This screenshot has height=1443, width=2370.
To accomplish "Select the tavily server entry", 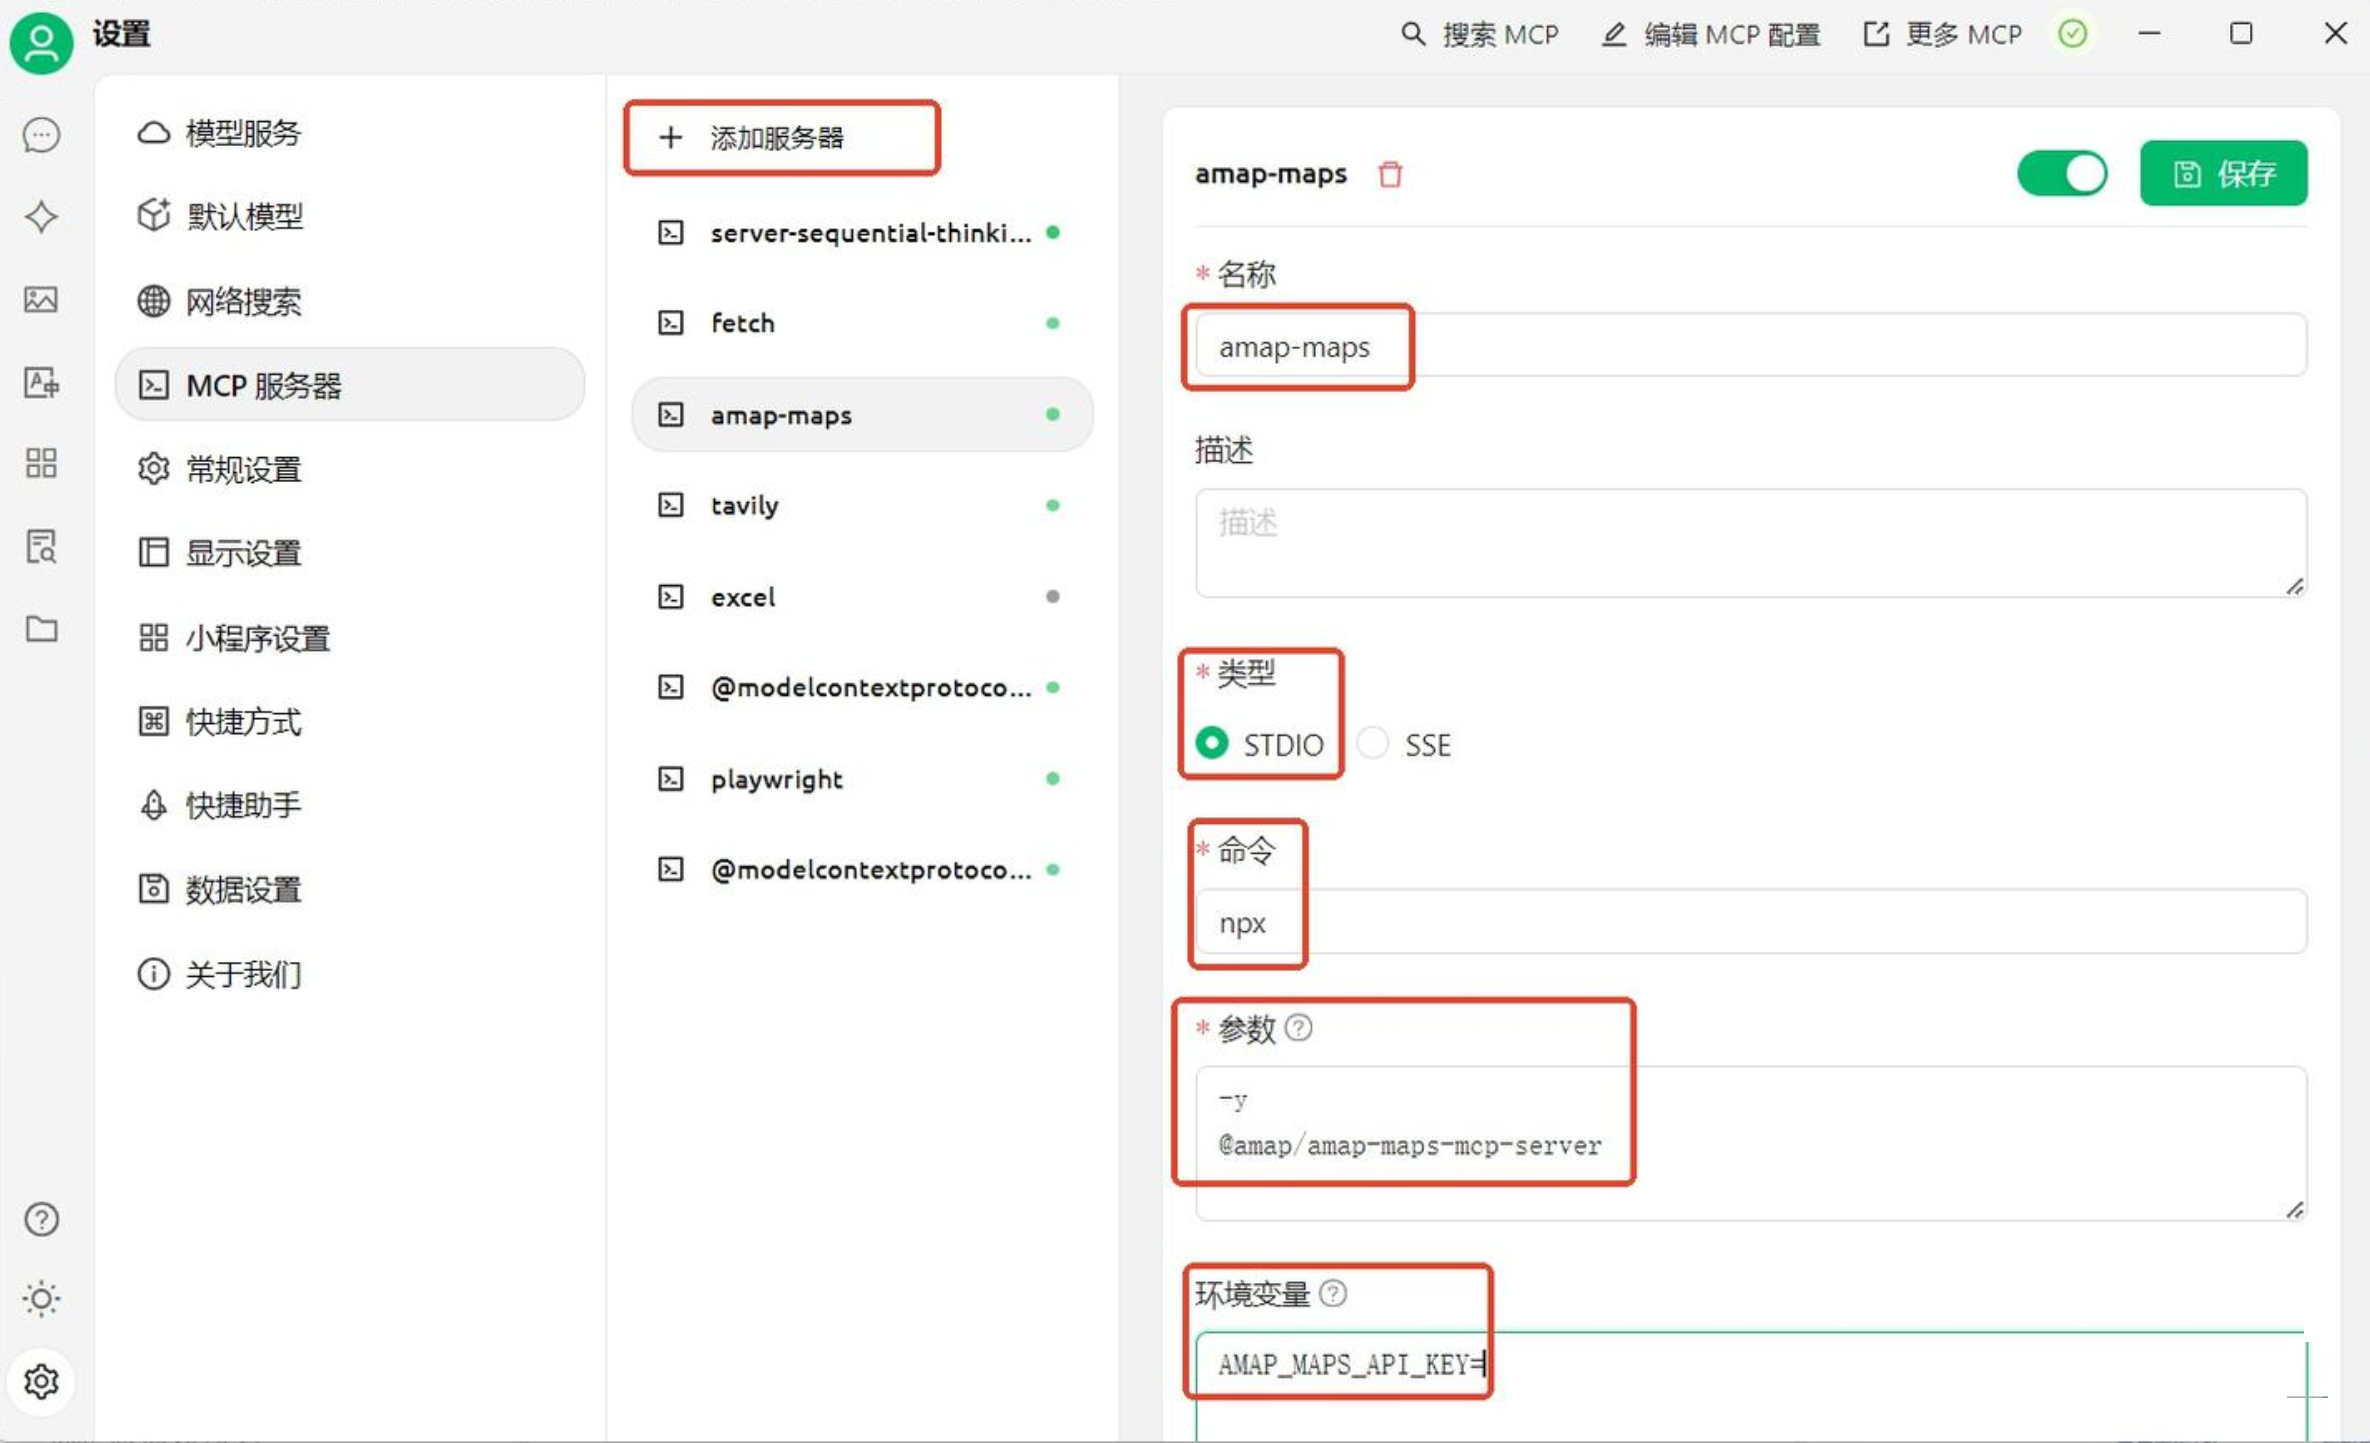I will (744, 506).
